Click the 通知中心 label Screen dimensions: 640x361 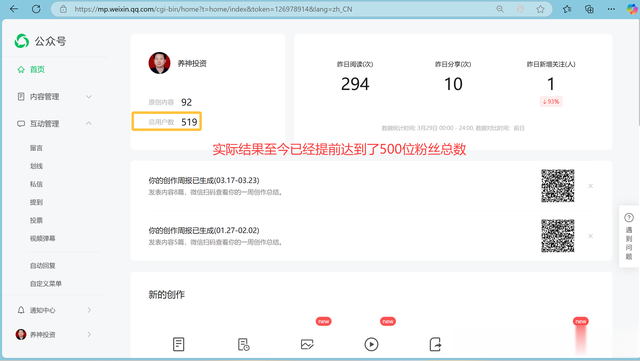click(42, 310)
